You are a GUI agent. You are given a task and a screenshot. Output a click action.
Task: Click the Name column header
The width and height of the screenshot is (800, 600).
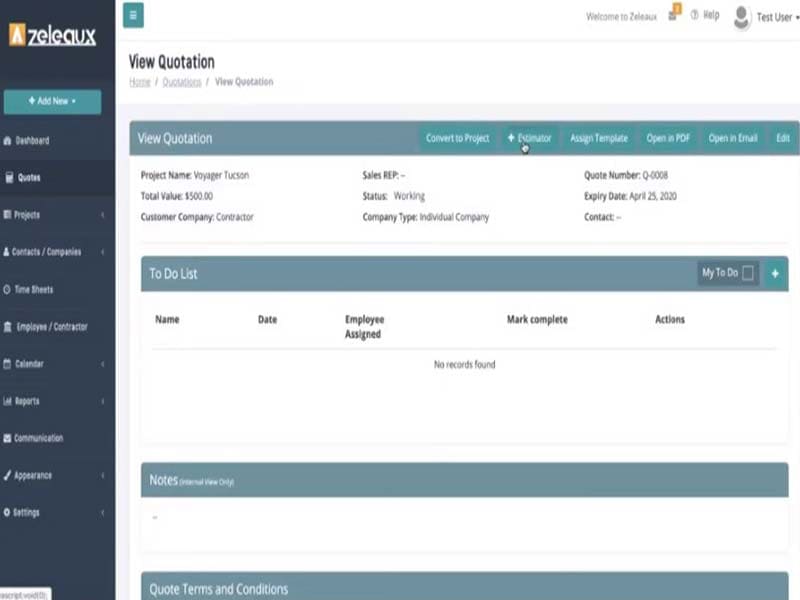point(167,320)
